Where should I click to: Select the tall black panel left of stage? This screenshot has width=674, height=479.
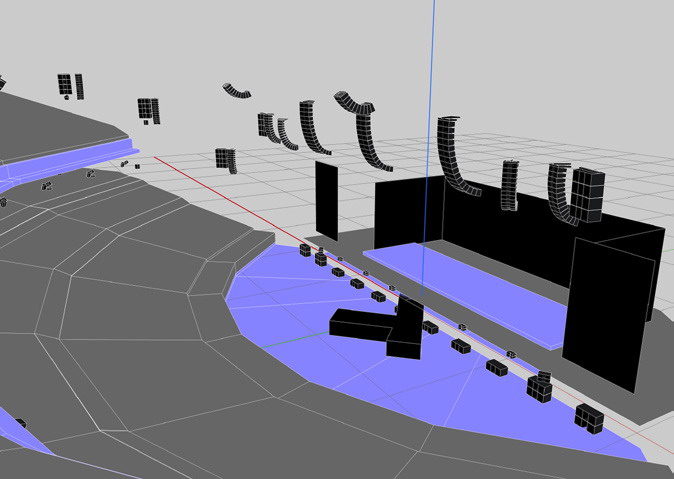coord(326,200)
